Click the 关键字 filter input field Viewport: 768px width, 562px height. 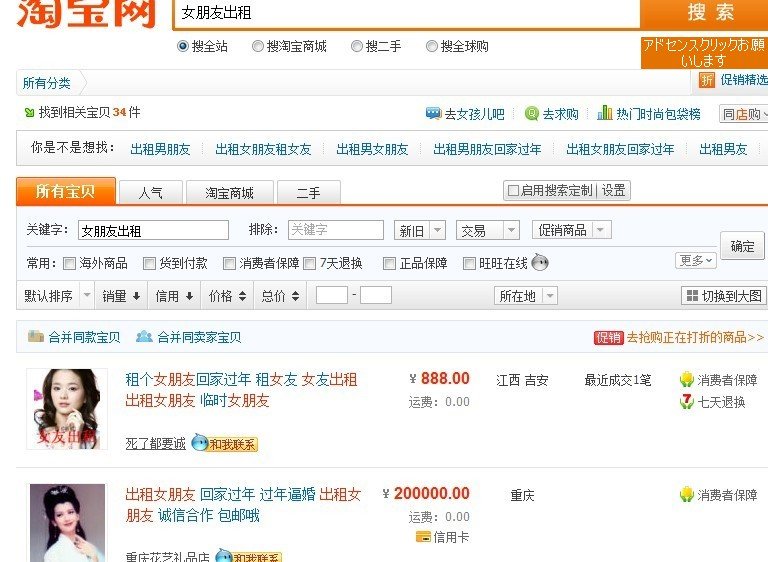click(153, 230)
